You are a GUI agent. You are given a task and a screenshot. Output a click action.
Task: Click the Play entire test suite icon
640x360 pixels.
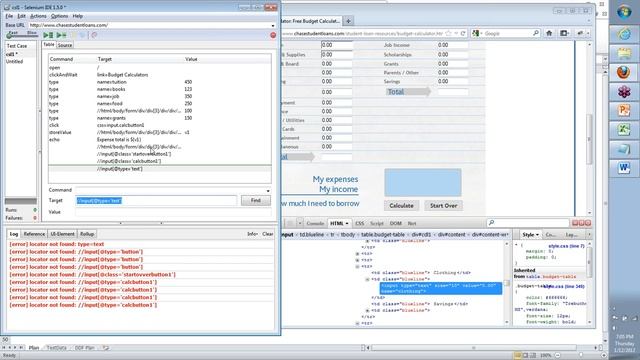tap(48, 36)
